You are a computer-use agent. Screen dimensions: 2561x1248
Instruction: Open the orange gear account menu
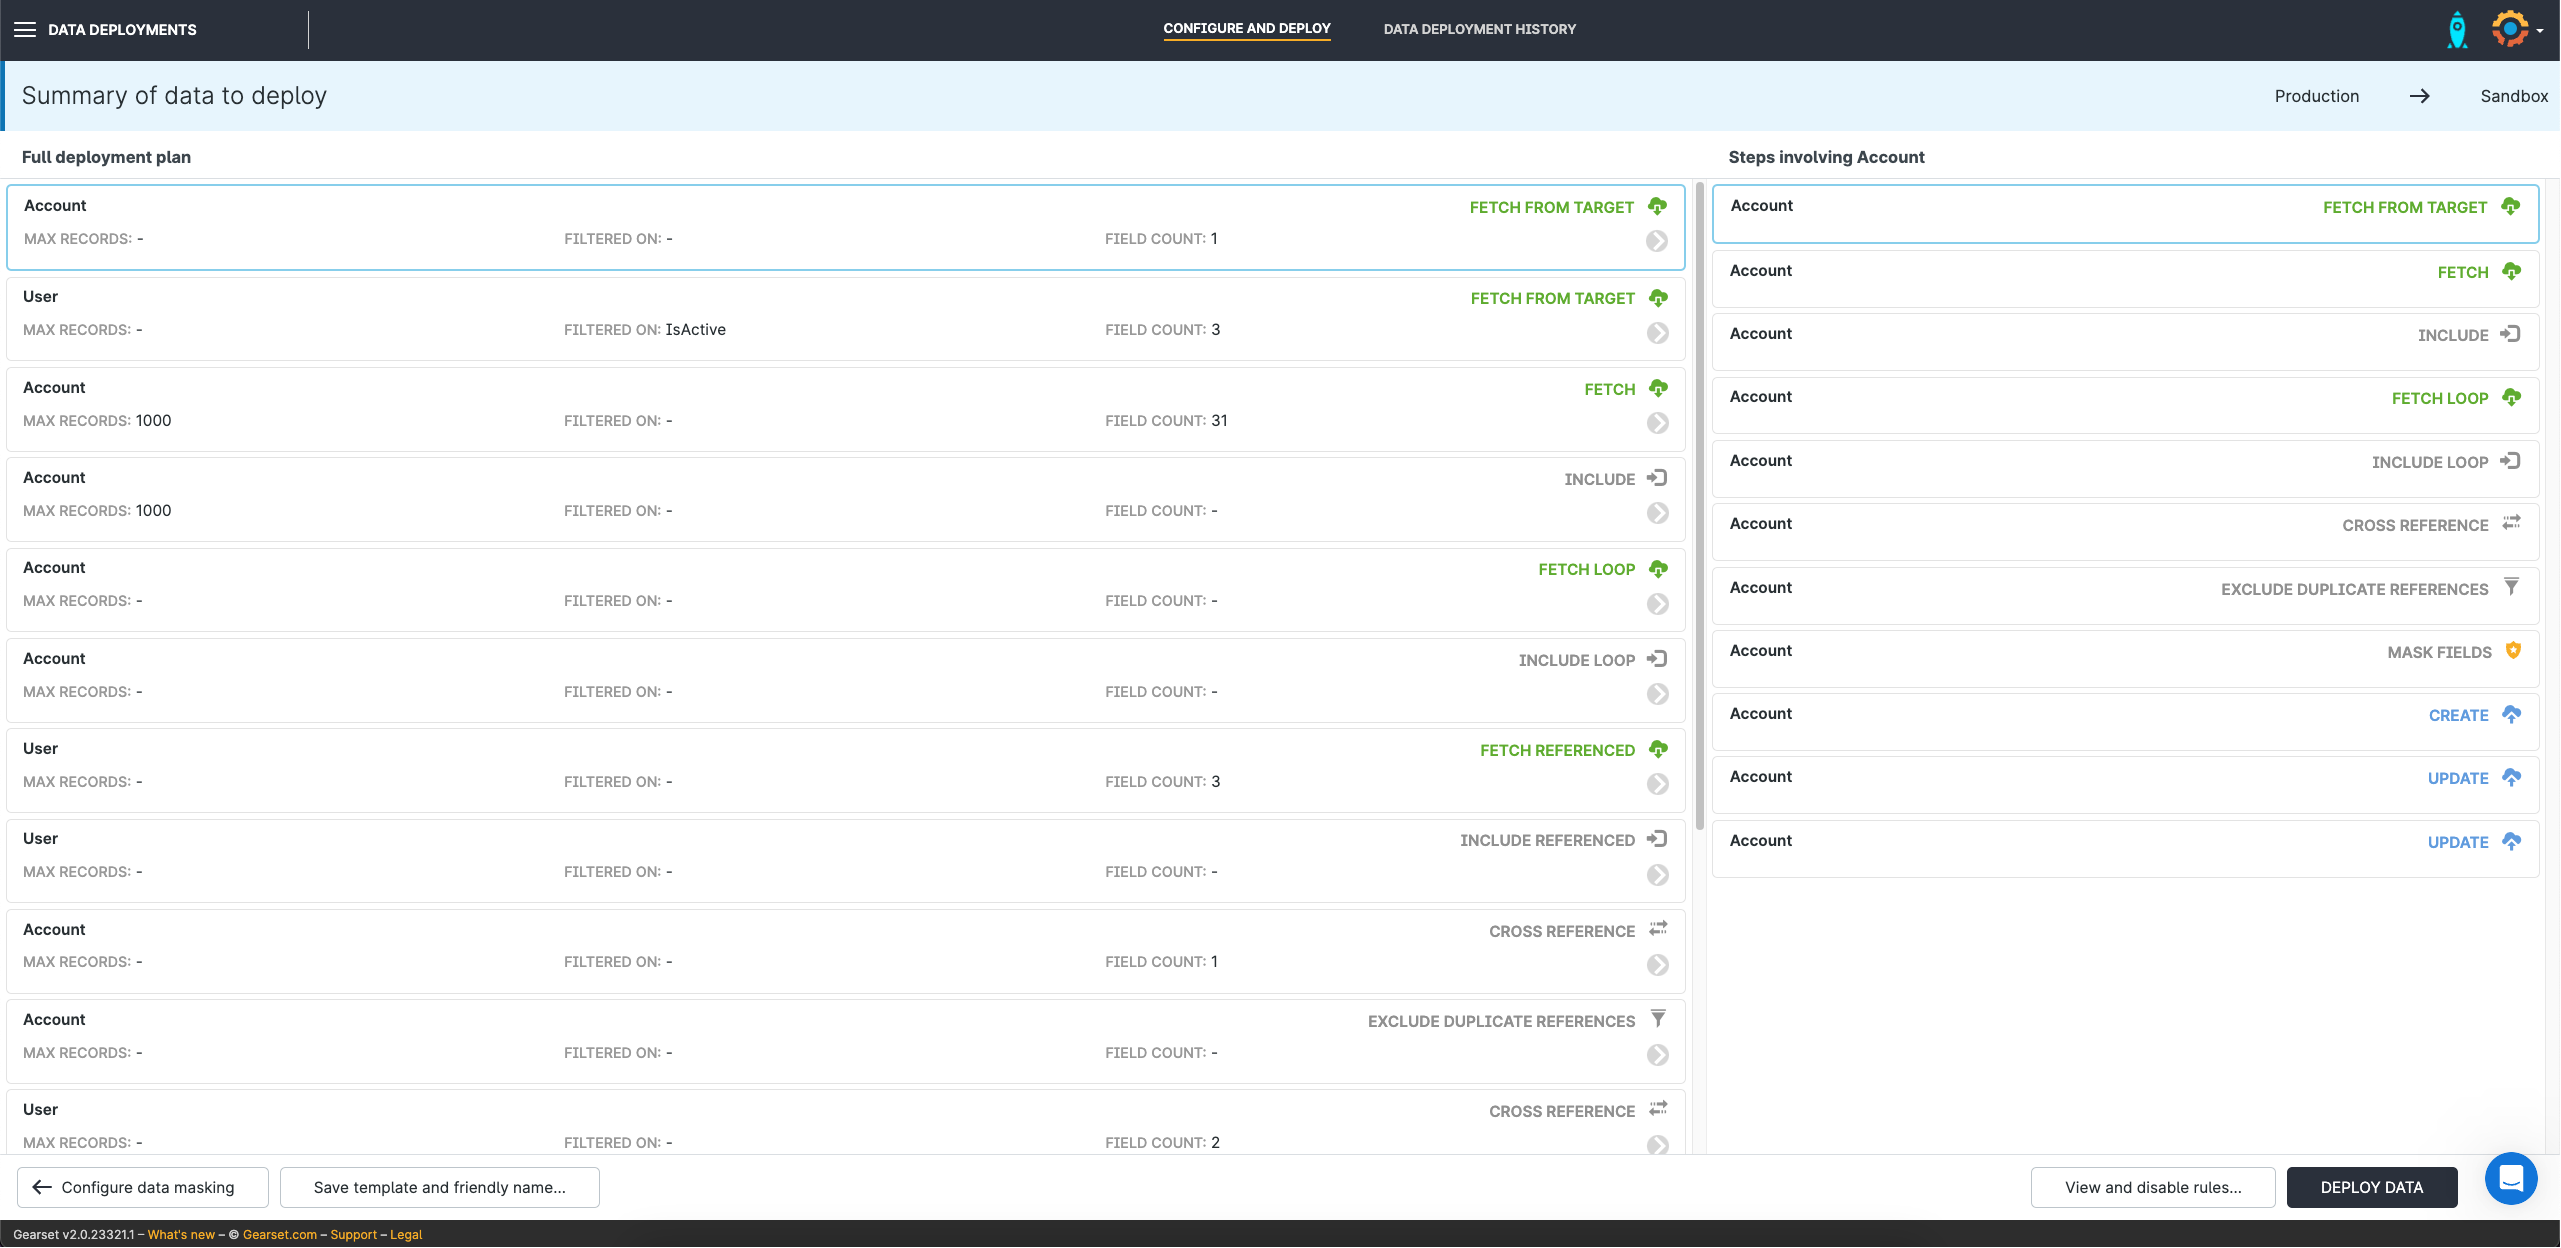pyautogui.click(x=2510, y=29)
